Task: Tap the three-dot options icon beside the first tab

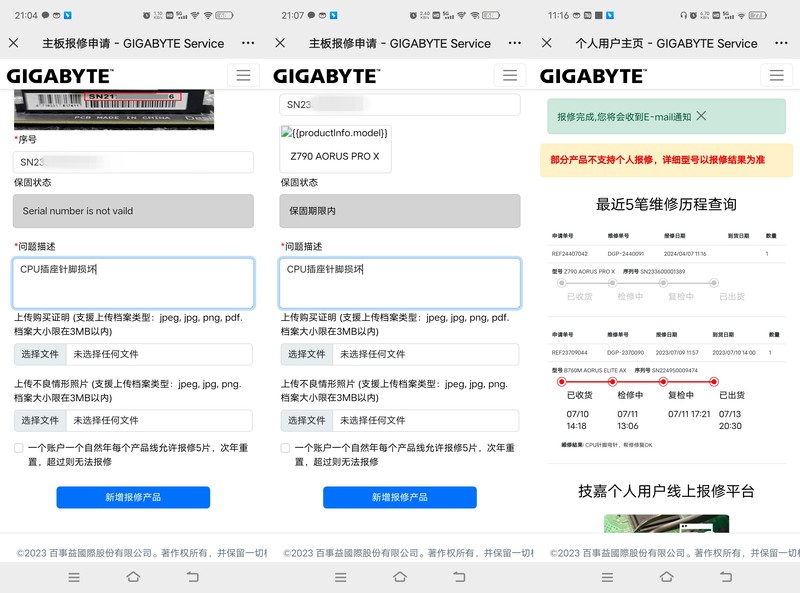Action: (x=248, y=44)
